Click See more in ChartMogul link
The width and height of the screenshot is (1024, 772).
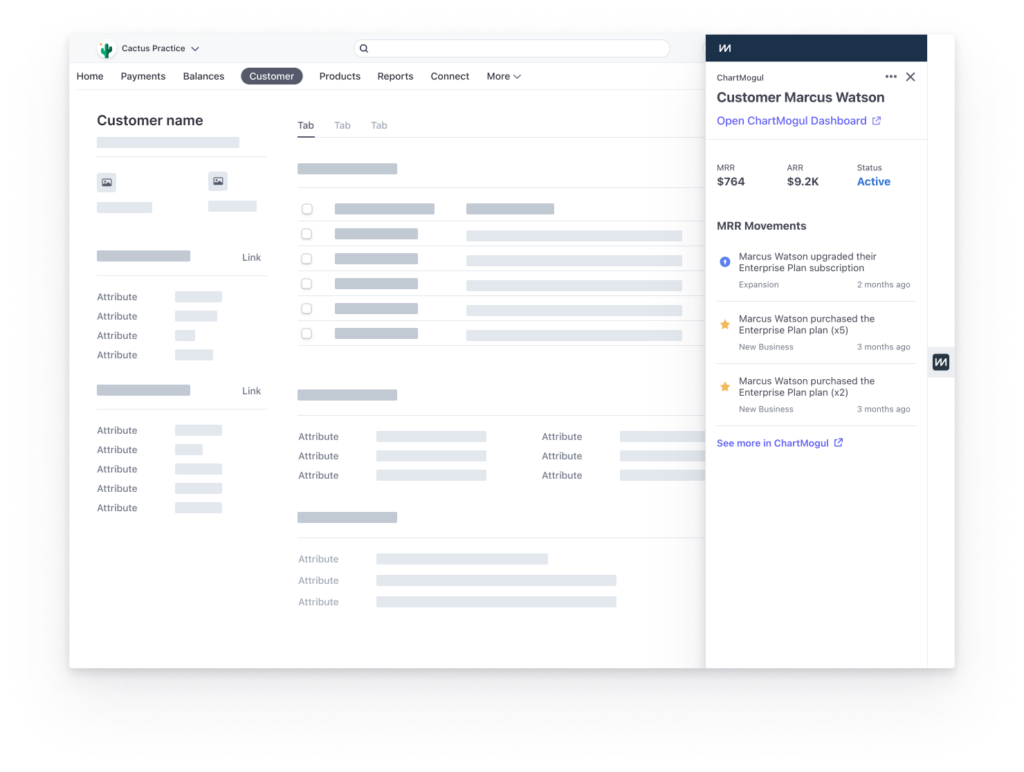click(x=773, y=443)
